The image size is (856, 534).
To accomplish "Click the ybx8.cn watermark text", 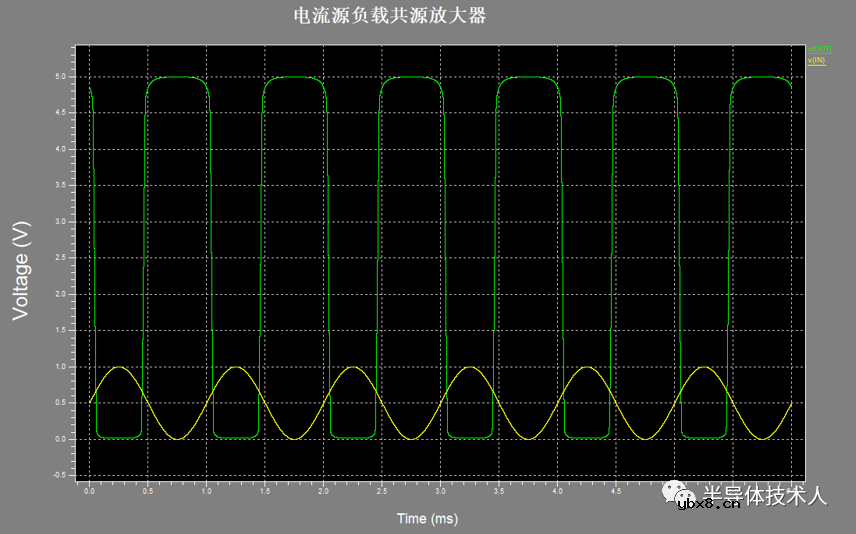I will pos(708,504).
